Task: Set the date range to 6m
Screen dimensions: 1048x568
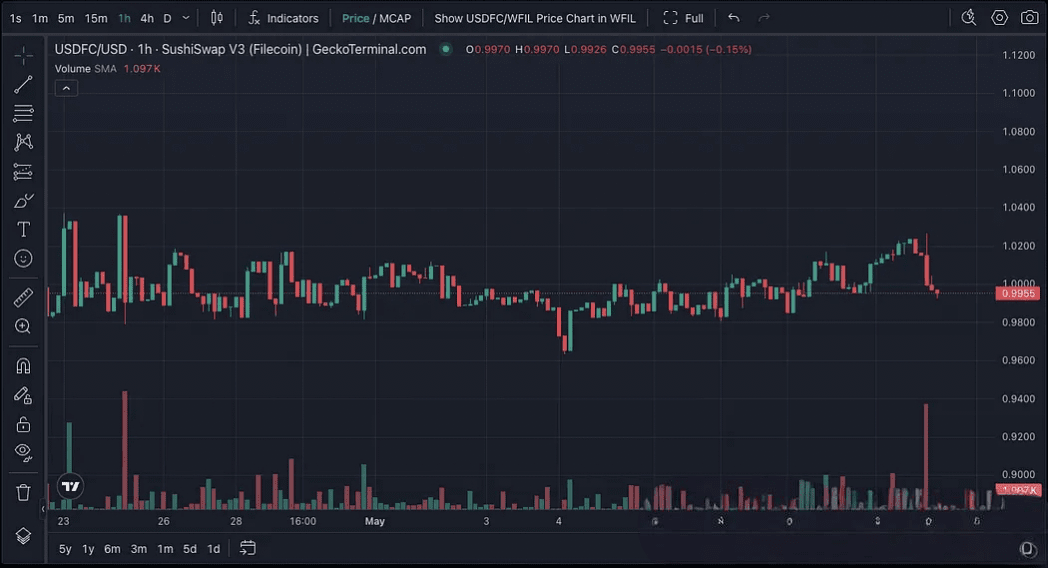Action: [x=112, y=549]
